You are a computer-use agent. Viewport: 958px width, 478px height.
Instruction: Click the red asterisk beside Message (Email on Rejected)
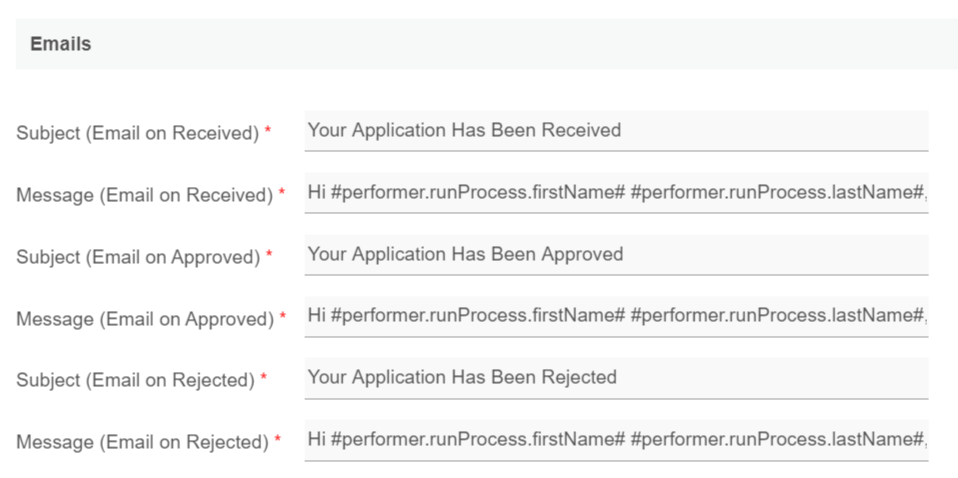(x=277, y=440)
